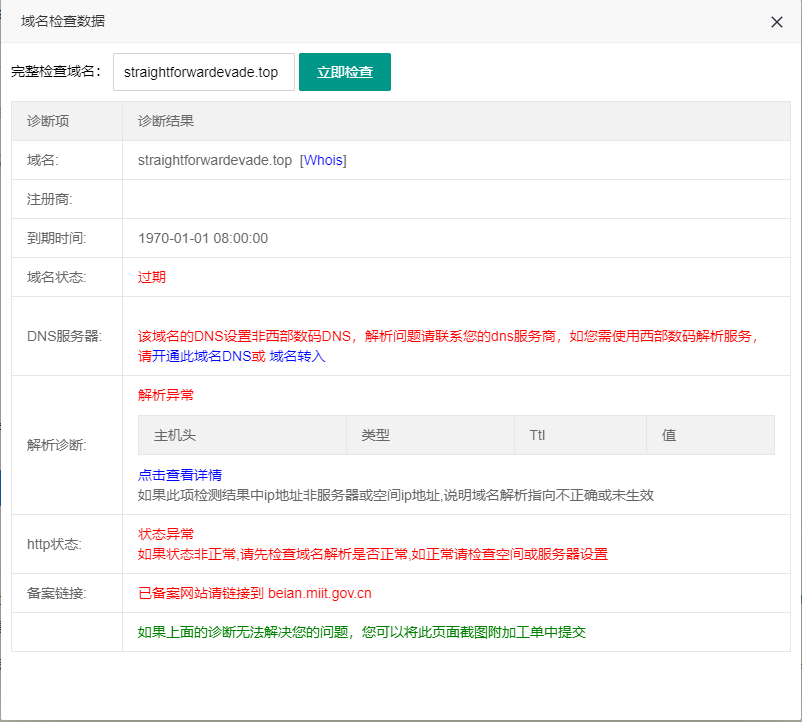Screen dimensions: 802x722
Task: Open the Whois link
Action: click(323, 160)
